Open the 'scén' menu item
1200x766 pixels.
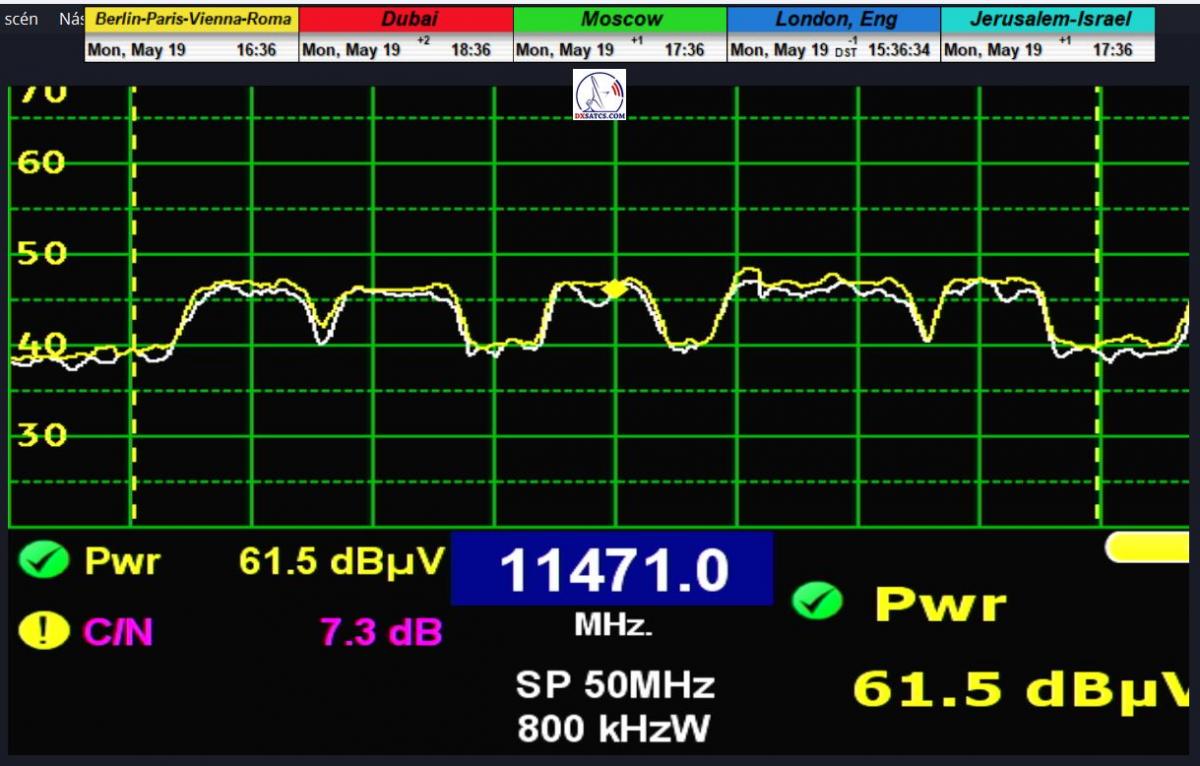coord(21,19)
